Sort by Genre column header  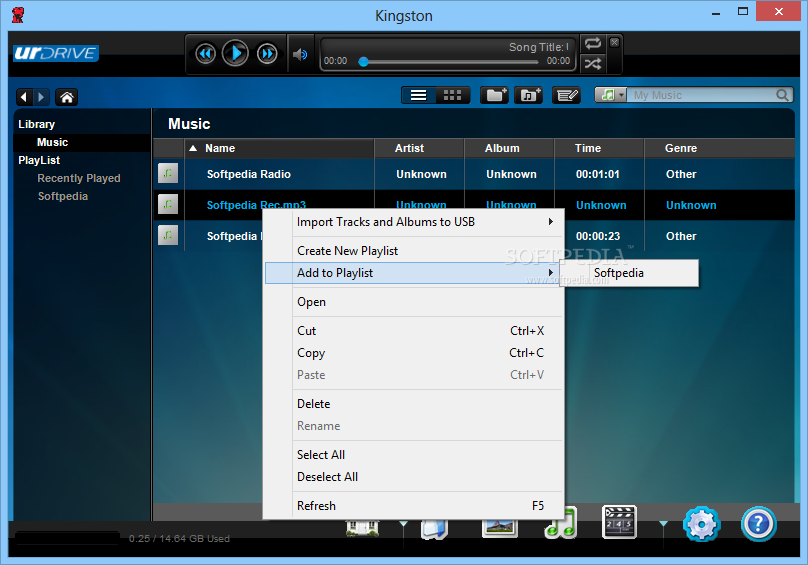coord(719,148)
